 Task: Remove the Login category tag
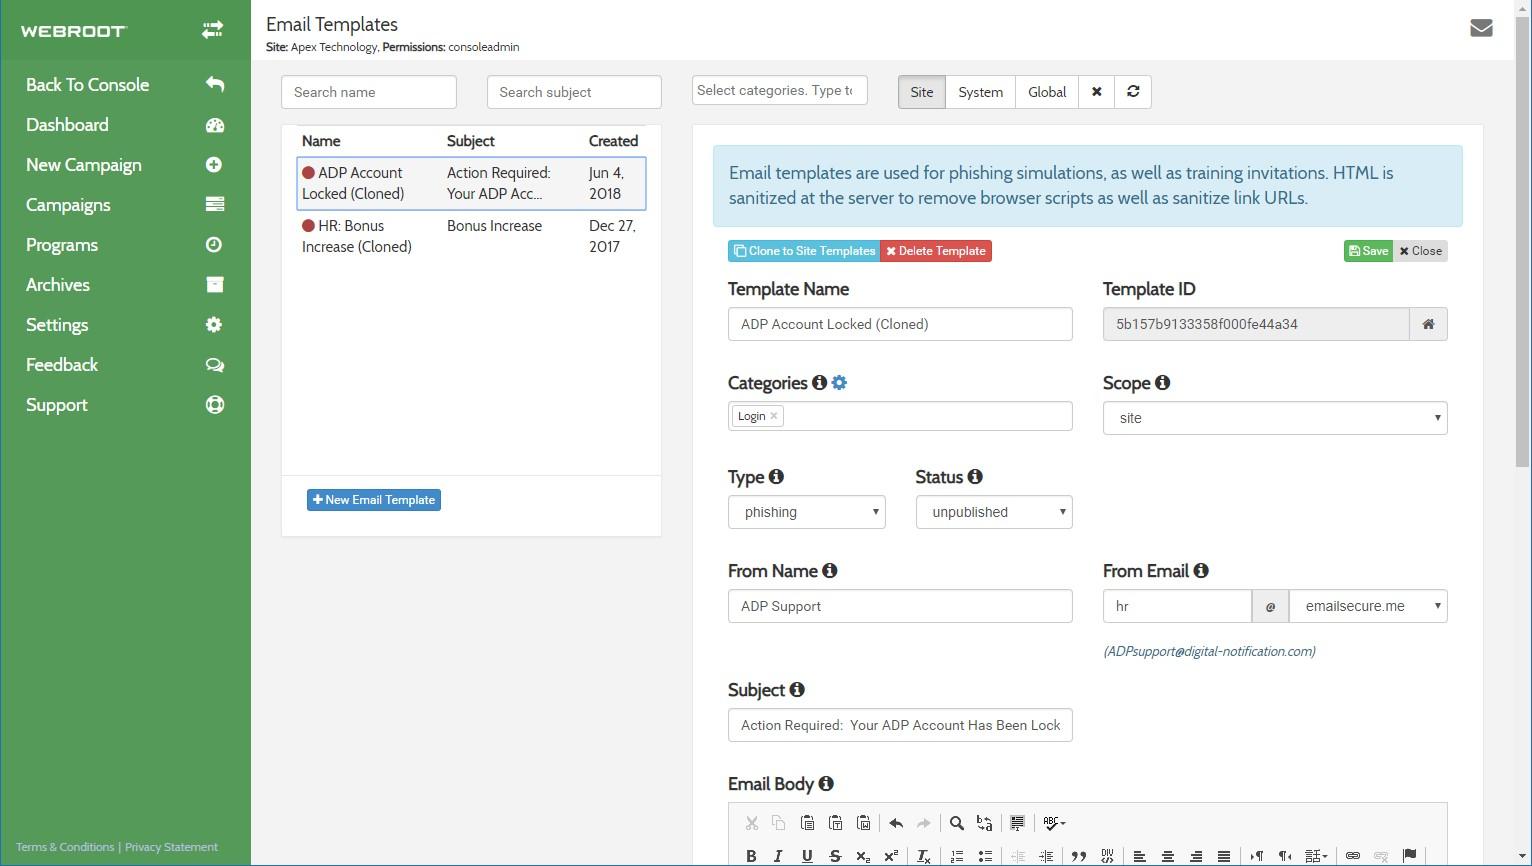[774, 416]
